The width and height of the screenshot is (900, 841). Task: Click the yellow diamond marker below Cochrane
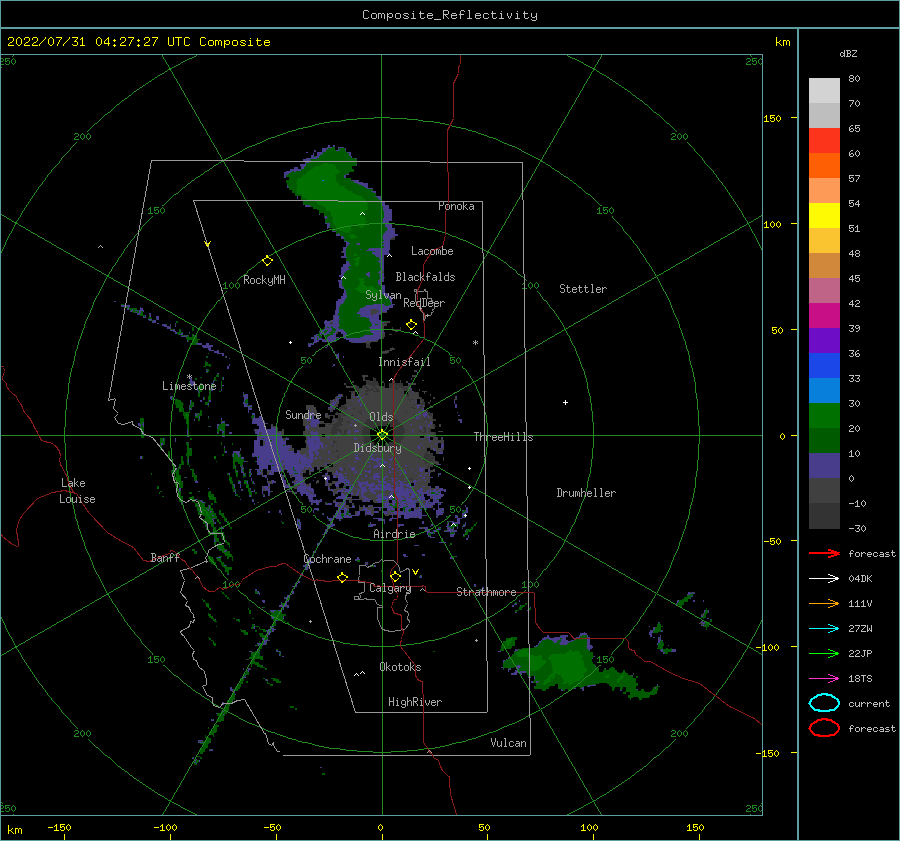click(342, 577)
